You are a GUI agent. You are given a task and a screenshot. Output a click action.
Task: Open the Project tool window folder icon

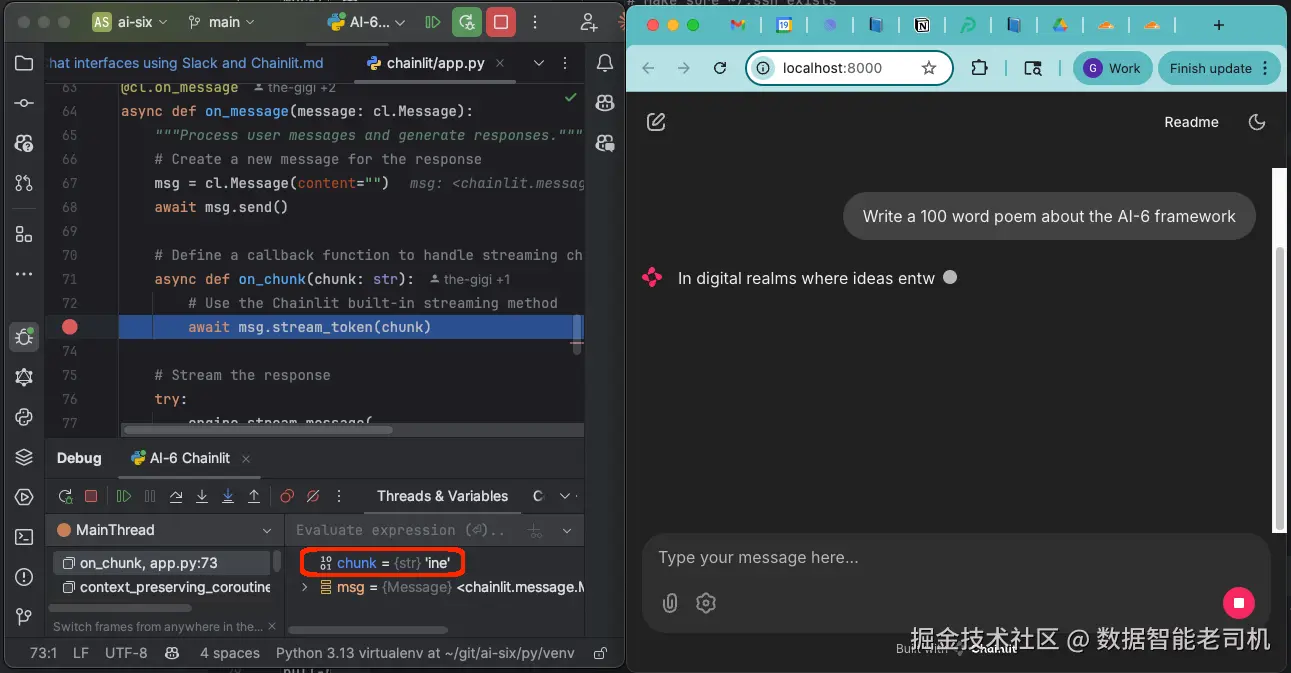tap(24, 63)
